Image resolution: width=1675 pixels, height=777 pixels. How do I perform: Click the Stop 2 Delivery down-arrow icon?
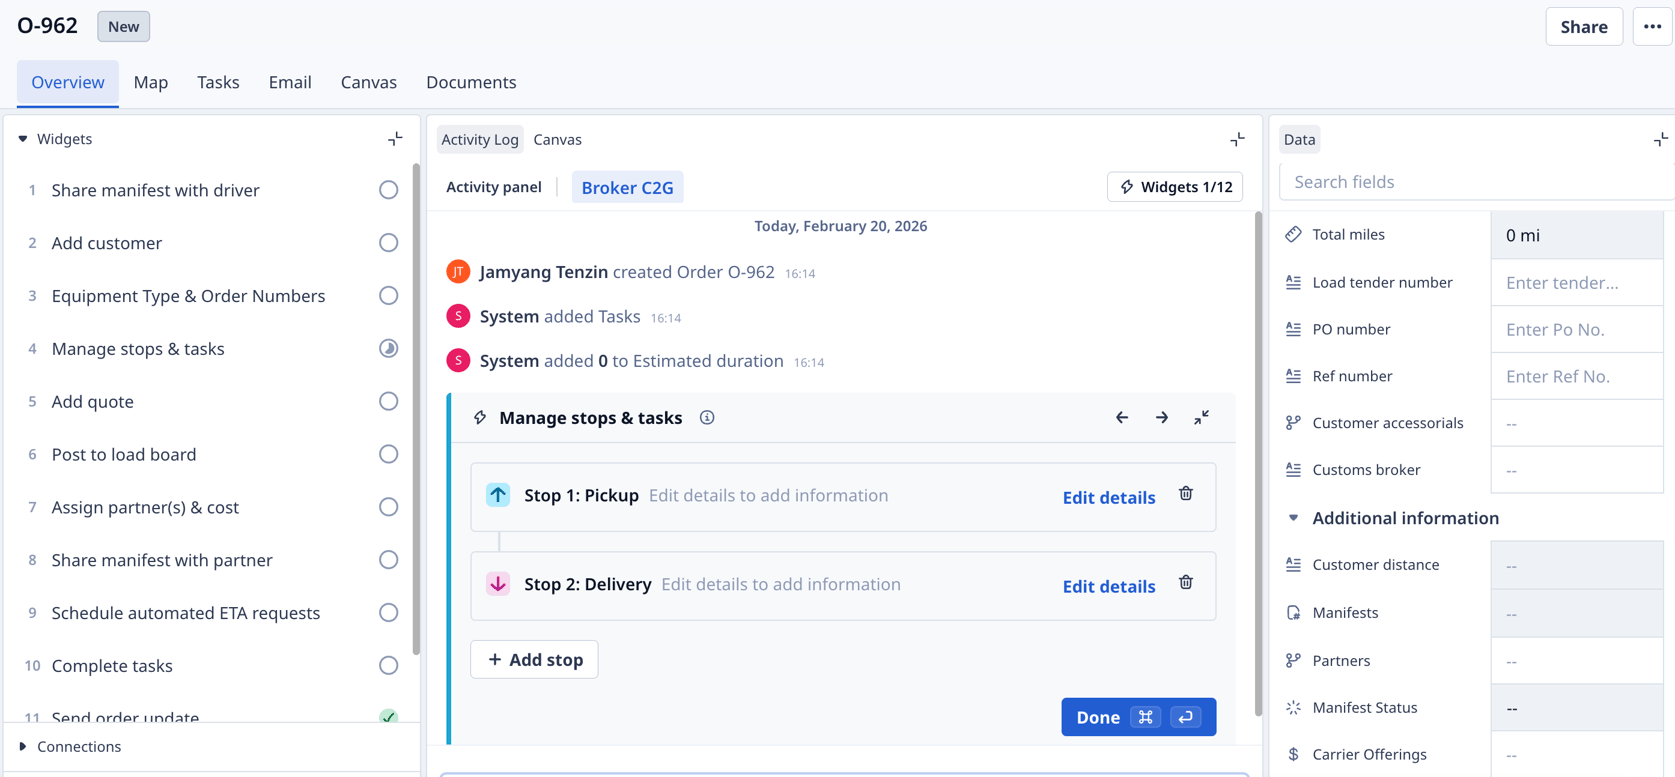(498, 584)
